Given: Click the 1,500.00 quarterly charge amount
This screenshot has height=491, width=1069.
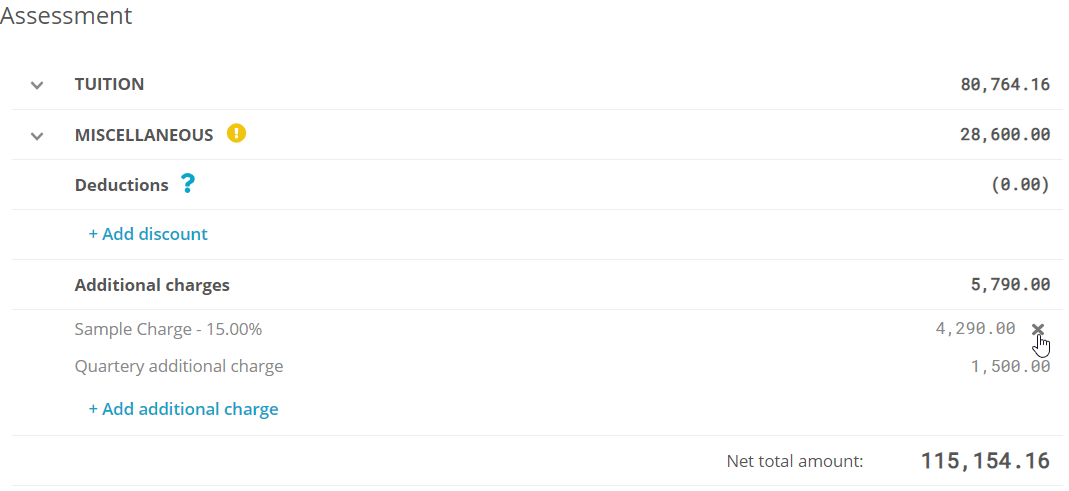Looking at the screenshot, I should click(1010, 366).
